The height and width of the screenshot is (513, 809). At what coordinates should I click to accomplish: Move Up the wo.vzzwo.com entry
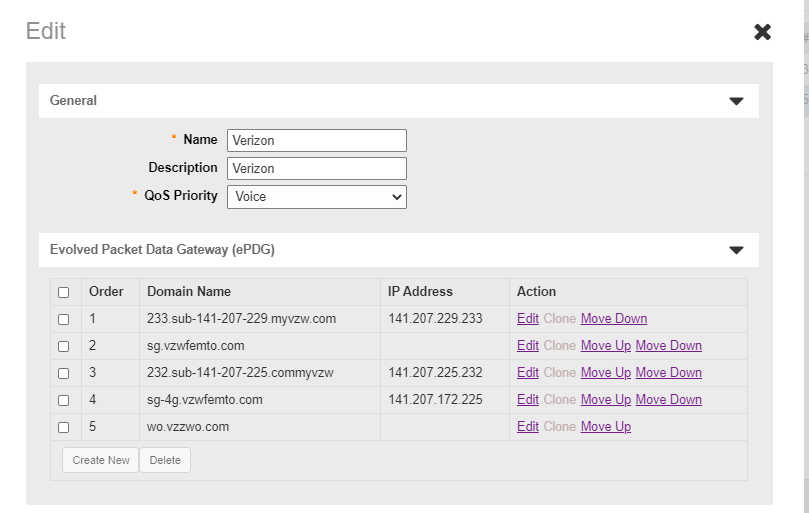(605, 427)
